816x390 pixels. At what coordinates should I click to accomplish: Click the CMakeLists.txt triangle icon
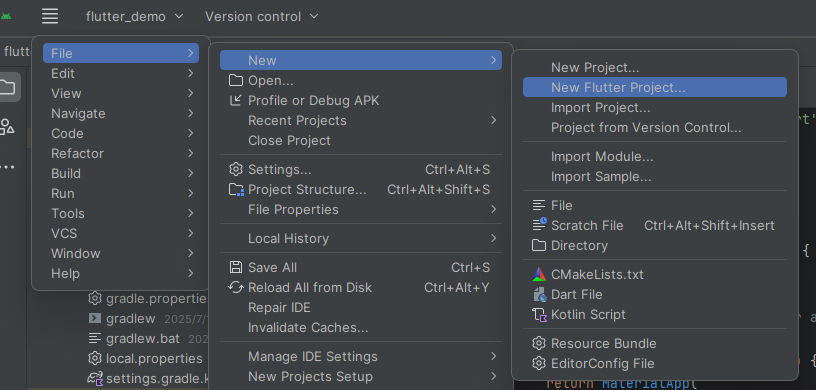pyautogui.click(x=539, y=274)
